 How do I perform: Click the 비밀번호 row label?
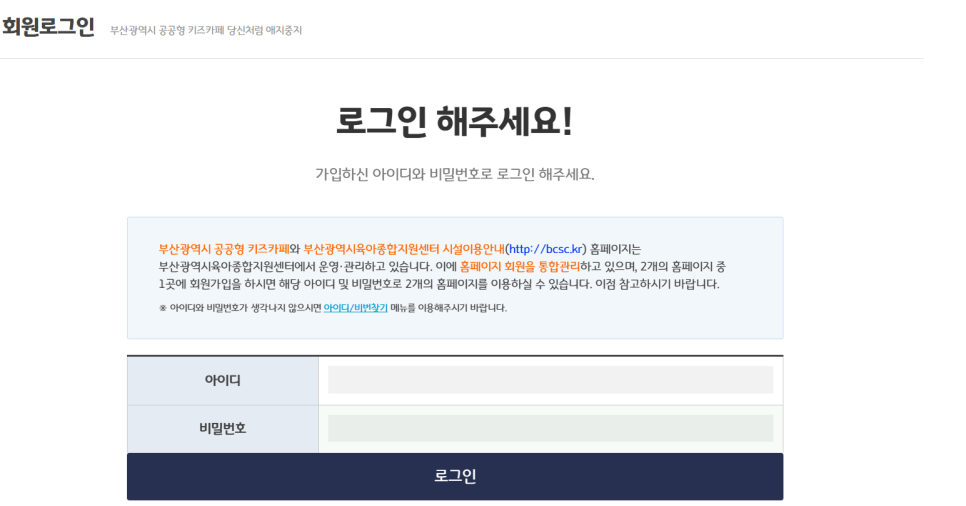tap(222, 428)
